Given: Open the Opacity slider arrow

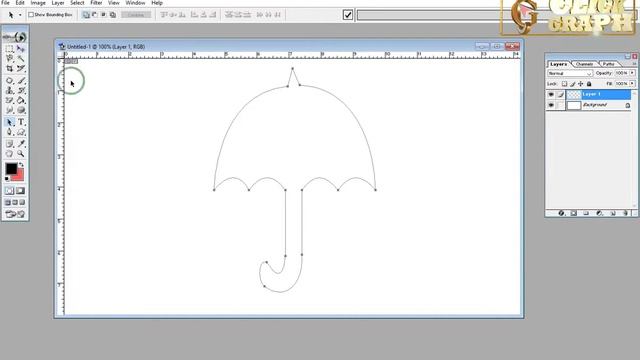Looking at the screenshot, I should point(632,73).
